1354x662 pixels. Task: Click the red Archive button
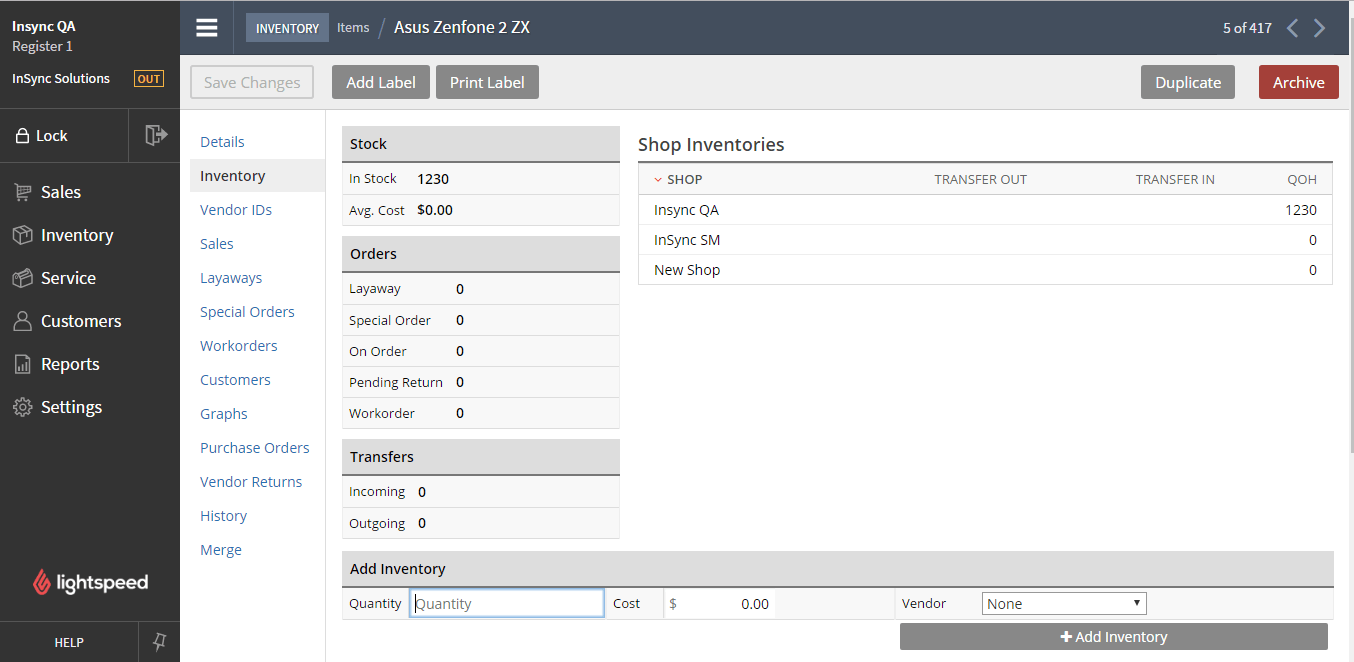click(x=1299, y=82)
